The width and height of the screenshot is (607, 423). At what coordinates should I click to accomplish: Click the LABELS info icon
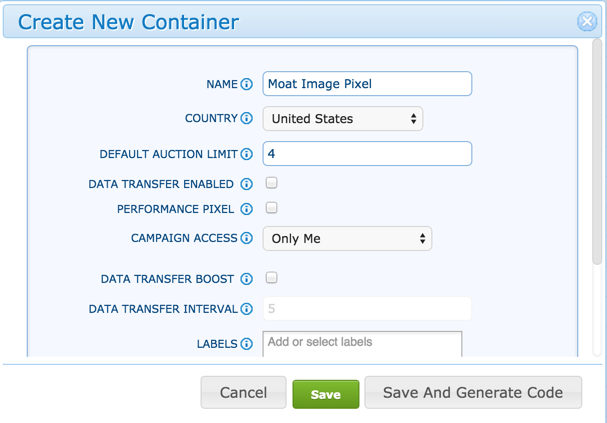(247, 345)
